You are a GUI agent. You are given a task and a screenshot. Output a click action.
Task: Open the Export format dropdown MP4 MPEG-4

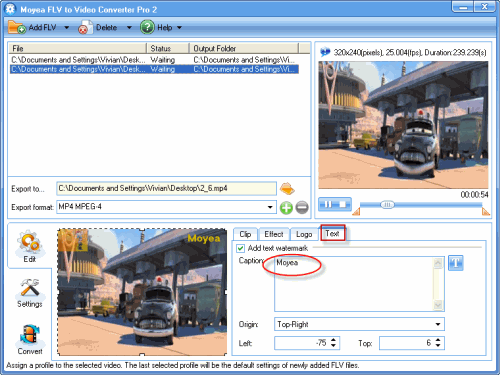(166, 207)
